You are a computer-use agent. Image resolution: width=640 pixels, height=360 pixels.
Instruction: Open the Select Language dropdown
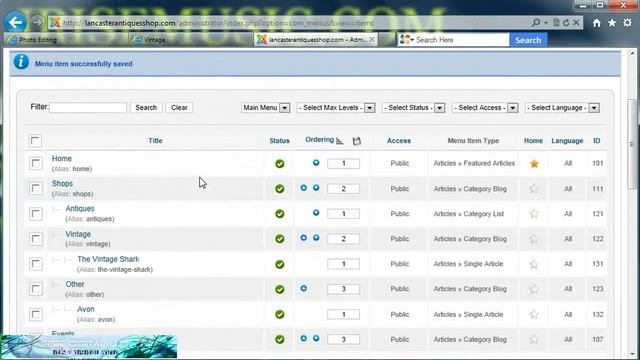(x=562, y=108)
